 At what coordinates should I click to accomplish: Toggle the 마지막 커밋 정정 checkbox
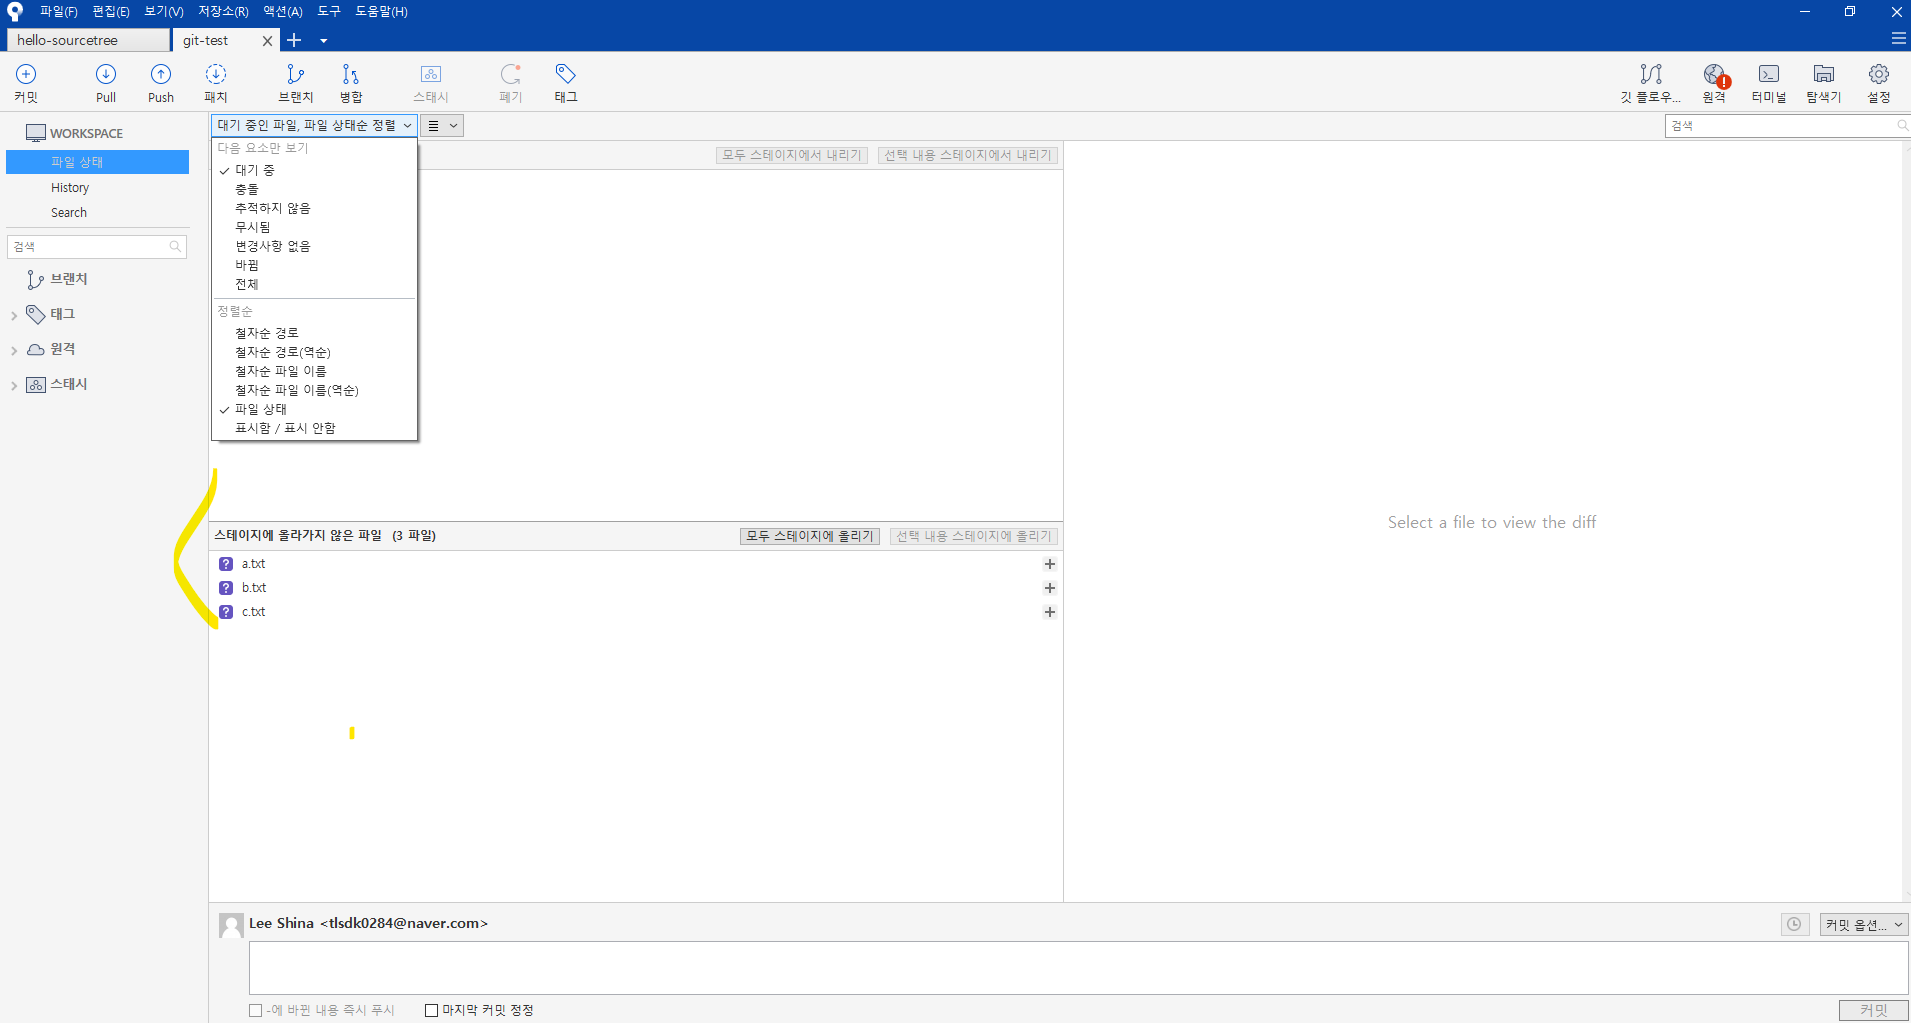click(431, 1010)
